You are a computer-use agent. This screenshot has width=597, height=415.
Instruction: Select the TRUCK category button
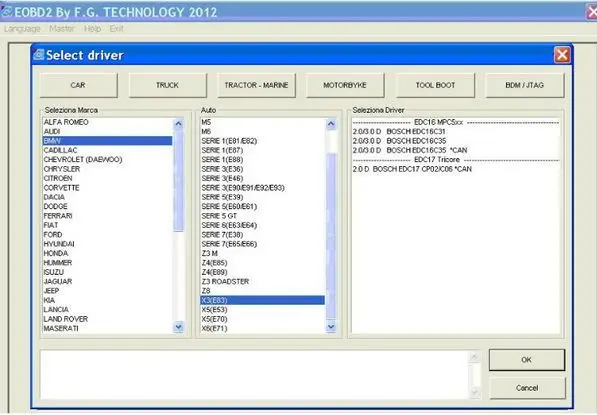coord(168,85)
